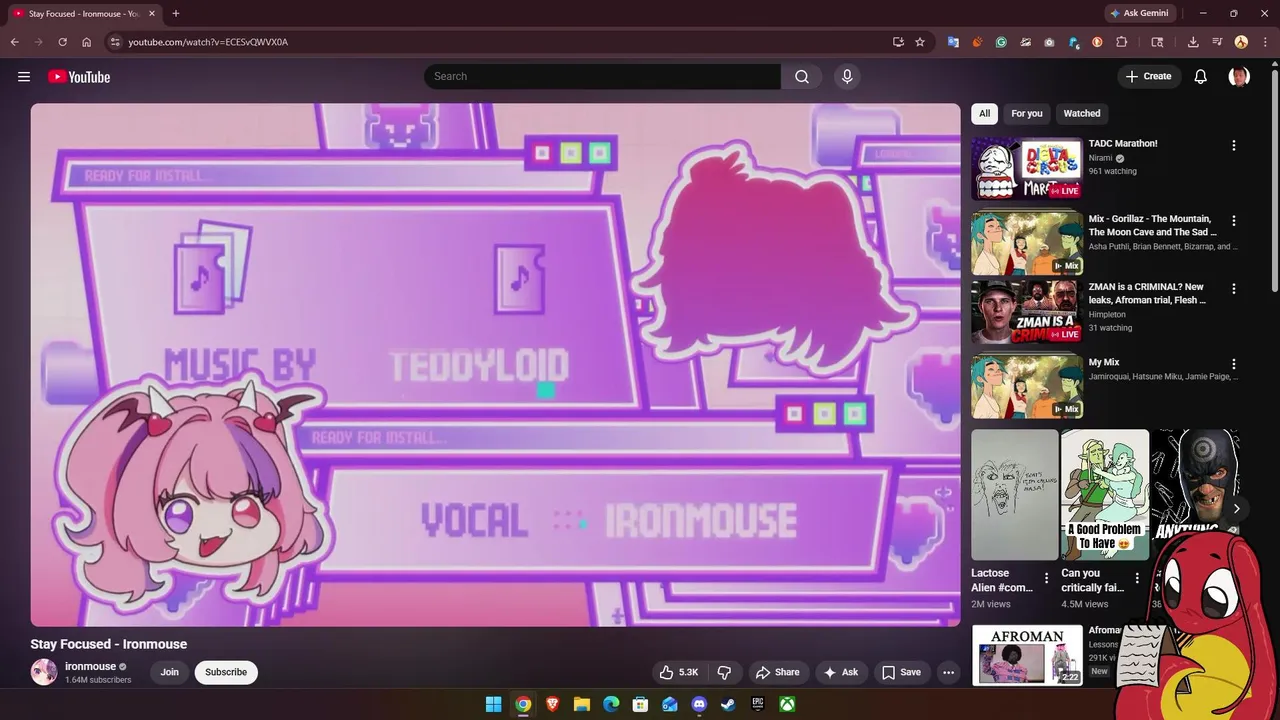This screenshot has height=720, width=1280.
Task: Click the Create button
Action: coord(1148,77)
